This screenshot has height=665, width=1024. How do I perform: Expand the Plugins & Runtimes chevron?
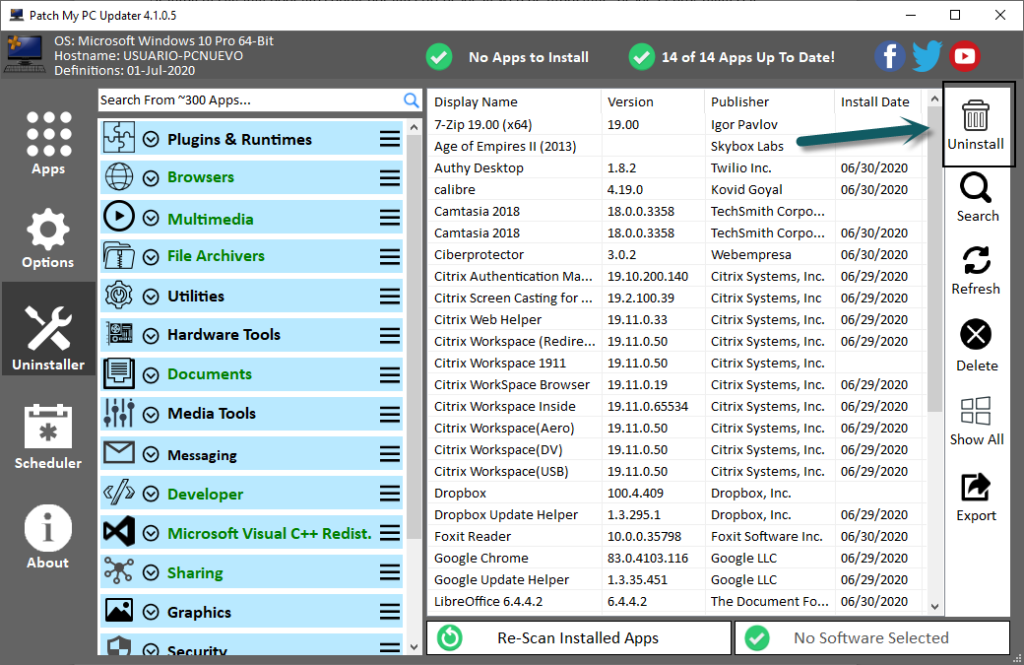pos(151,139)
